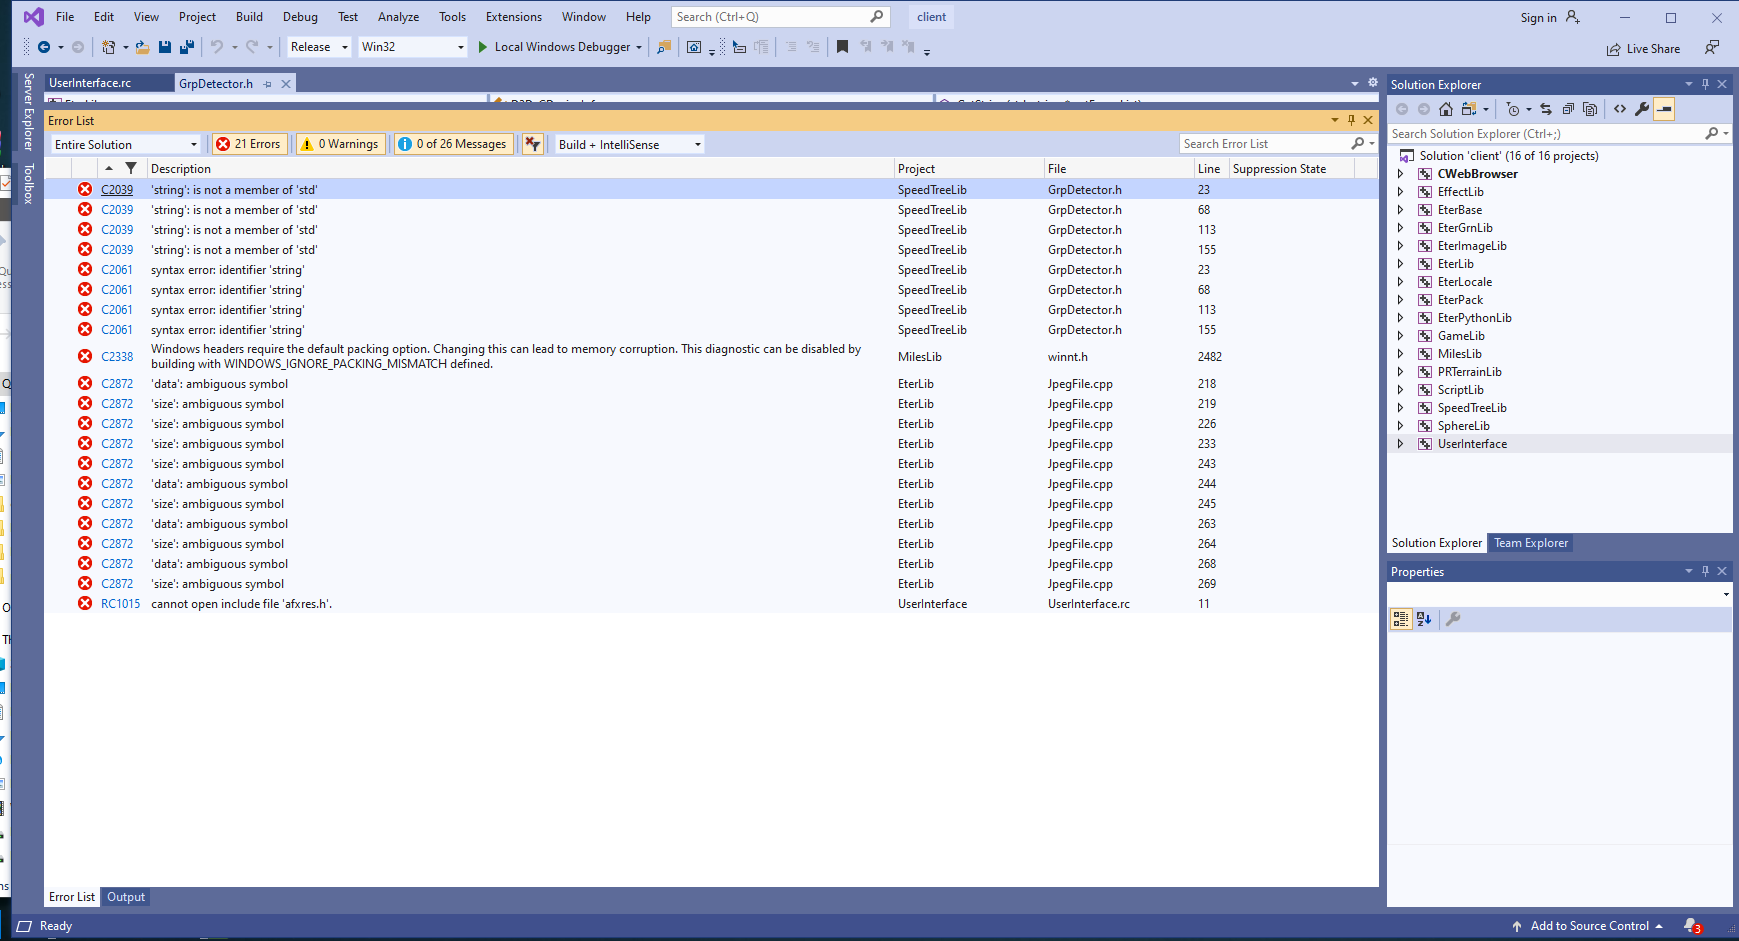This screenshot has width=1739, height=941.
Task: Toggle bookmark with the bookmark icon
Action: [x=842, y=47]
